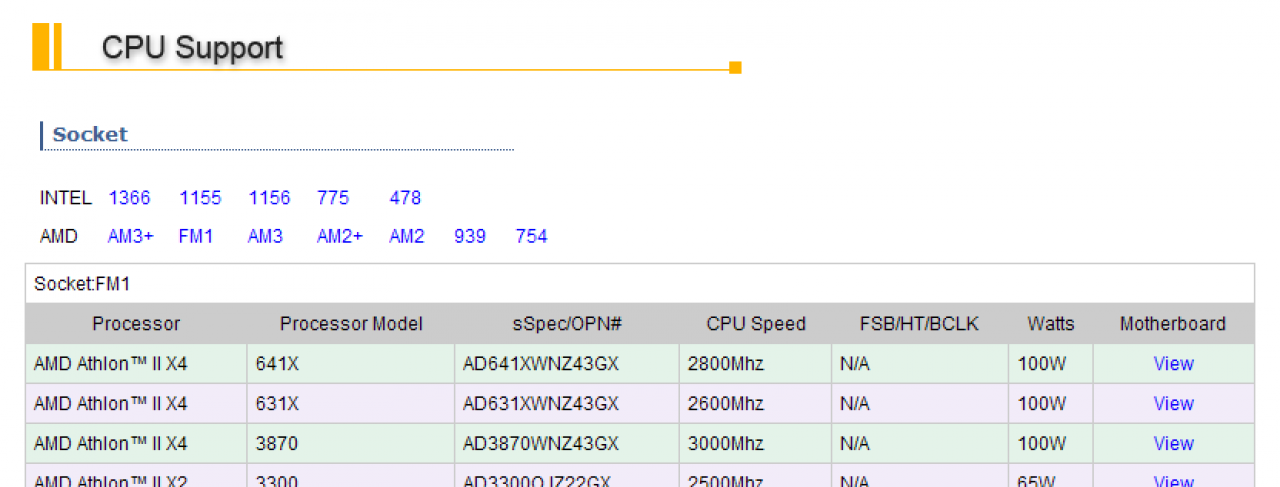1280x487 pixels.
Task: Click the Processor column header
Action: tap(136, 324)
